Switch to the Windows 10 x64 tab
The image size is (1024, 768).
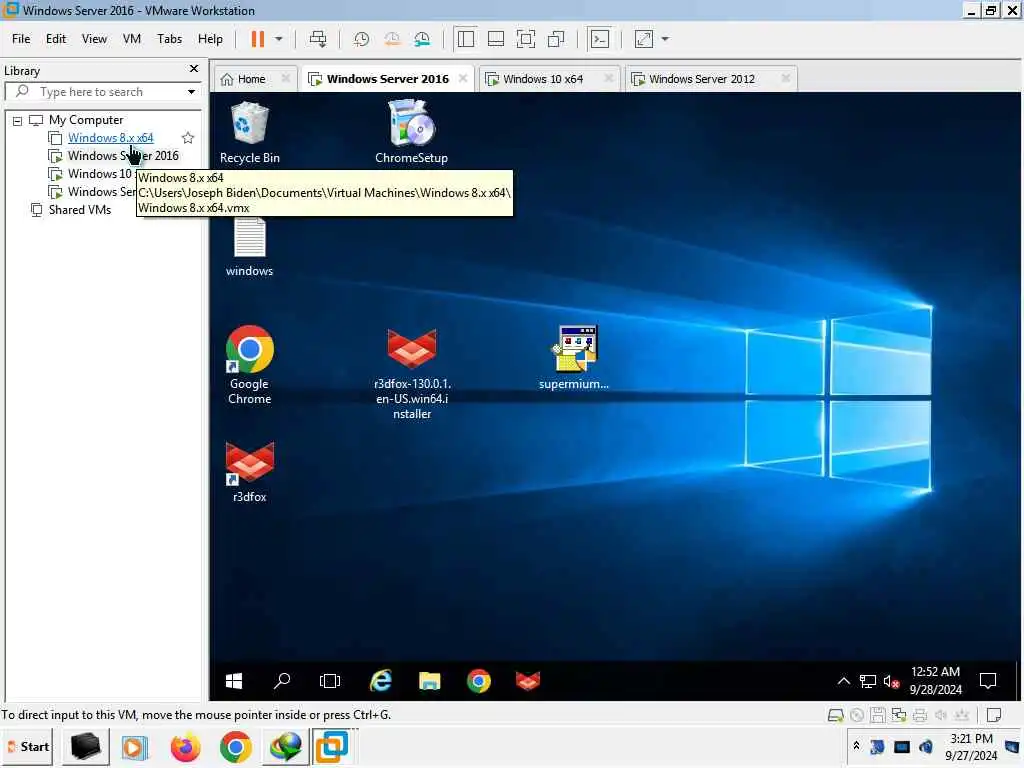pos(542,79)
